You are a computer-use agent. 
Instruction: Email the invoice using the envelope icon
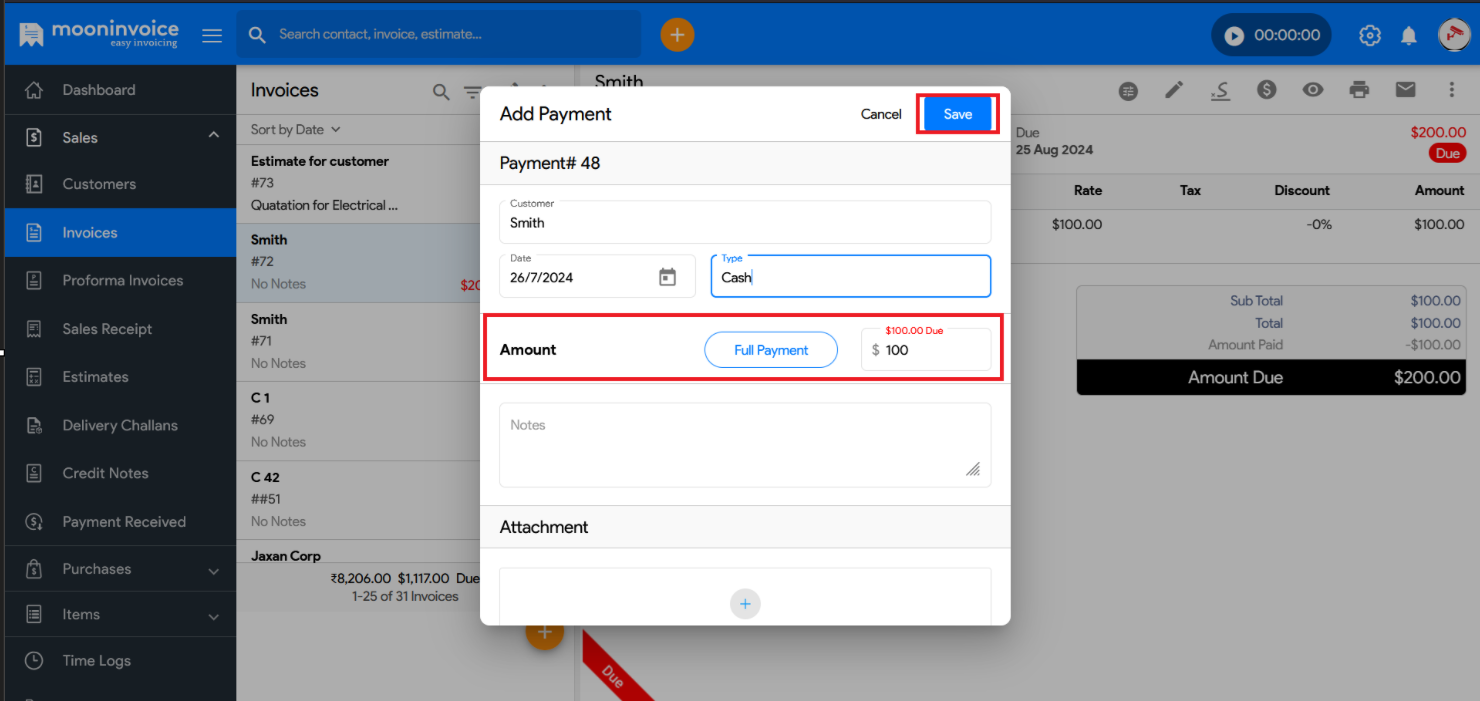click(x=1405, y=90)
